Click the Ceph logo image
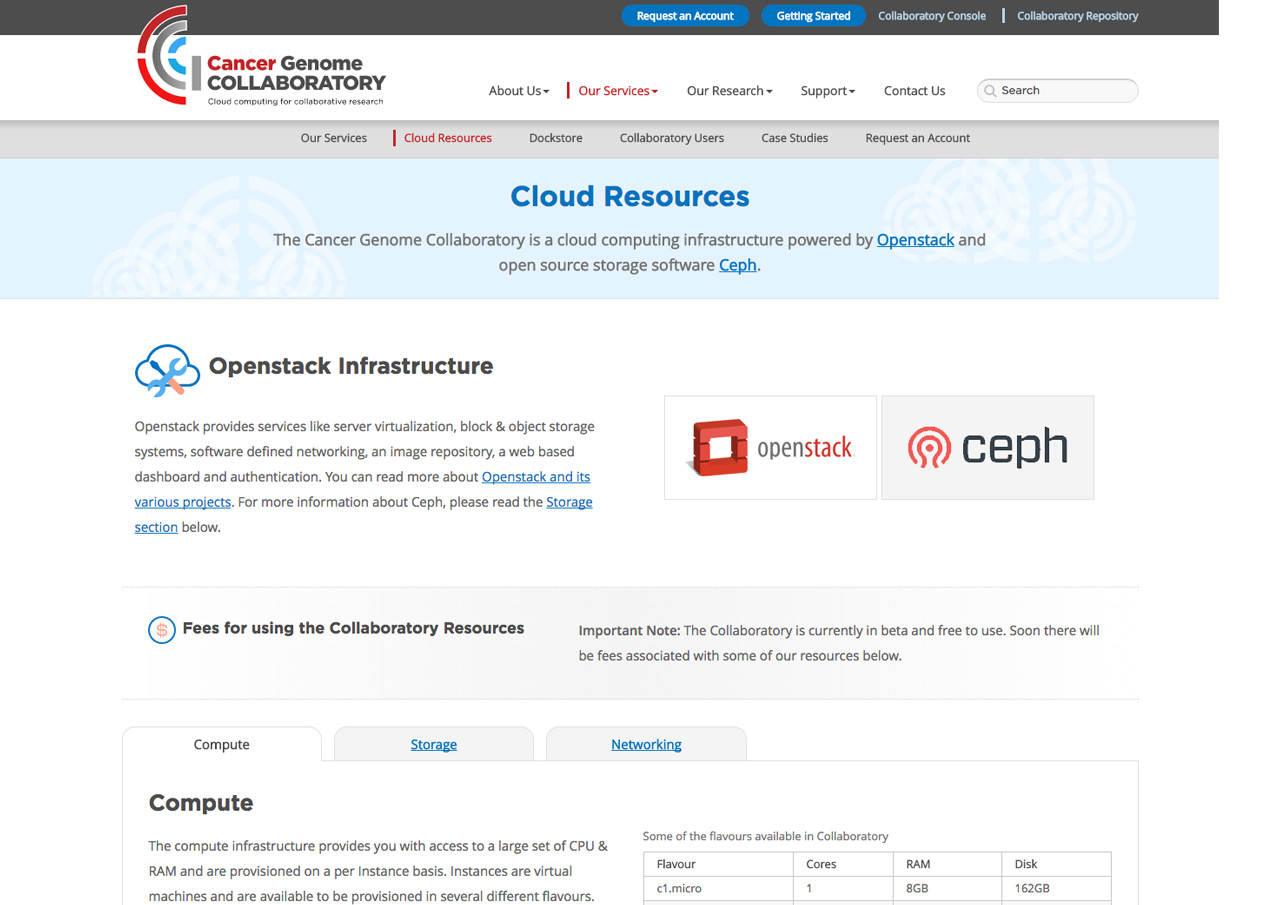1271x905 pixels. pos(987,447)
